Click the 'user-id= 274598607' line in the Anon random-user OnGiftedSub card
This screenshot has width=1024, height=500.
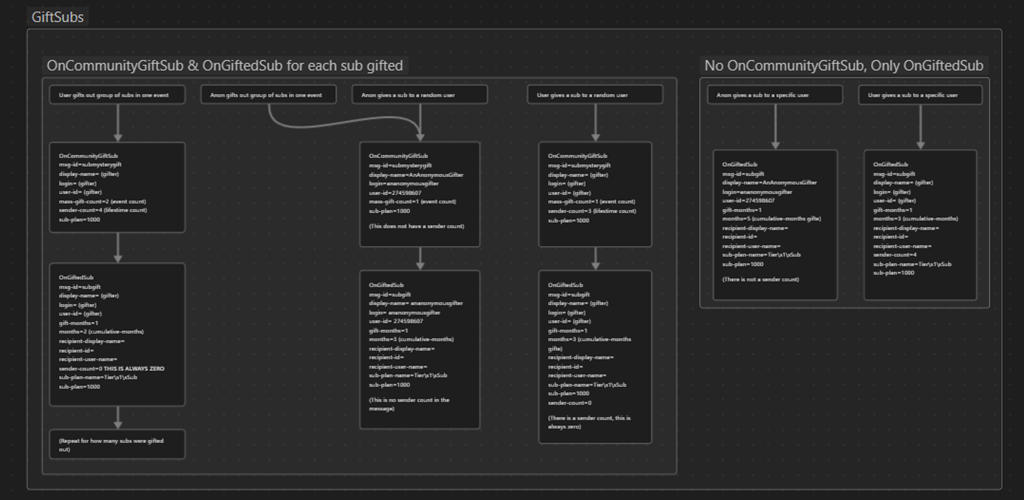pyautogui.click(x=396, y=321)
